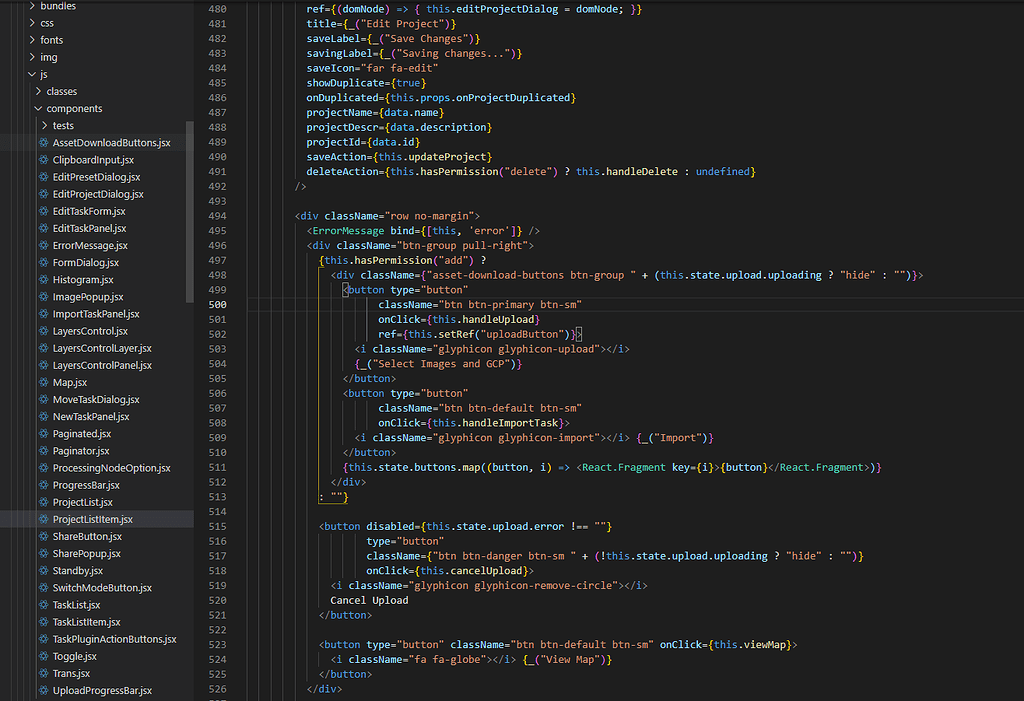Image resolution: width=1024 pixels, height=701 pixels.
Task: Click the React icon beside AssetDownloadButtons.jsx
Action: [43, 143]
